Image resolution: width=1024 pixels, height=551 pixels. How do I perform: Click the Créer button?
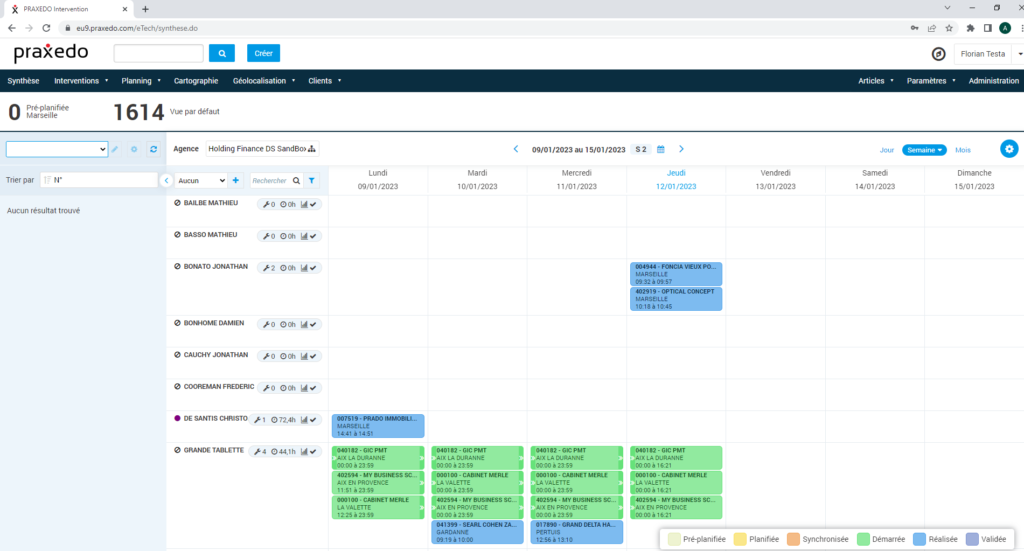263,53
